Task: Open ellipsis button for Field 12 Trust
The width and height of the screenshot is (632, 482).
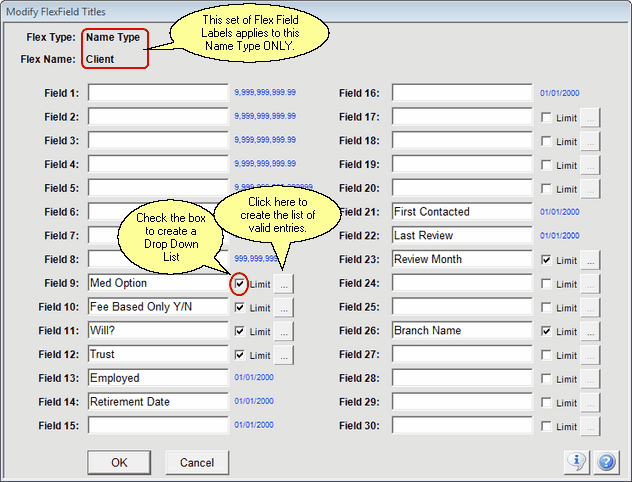Action: click(x=284, y=355)
